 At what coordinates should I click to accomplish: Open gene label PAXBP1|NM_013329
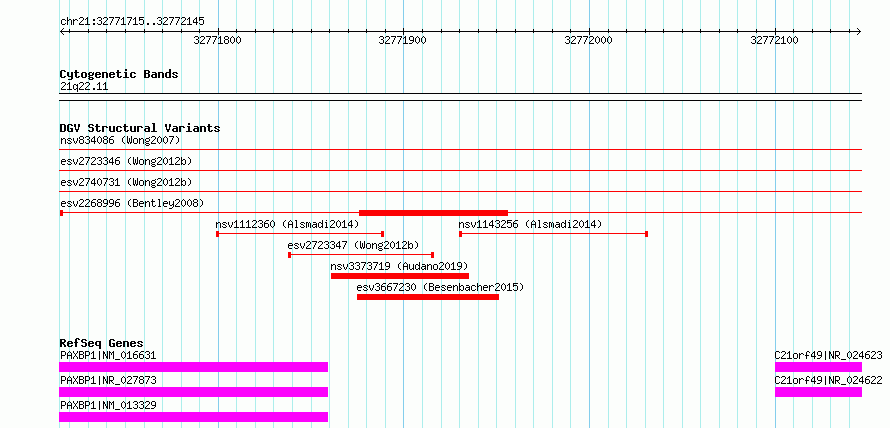click(x=108, y=406)
